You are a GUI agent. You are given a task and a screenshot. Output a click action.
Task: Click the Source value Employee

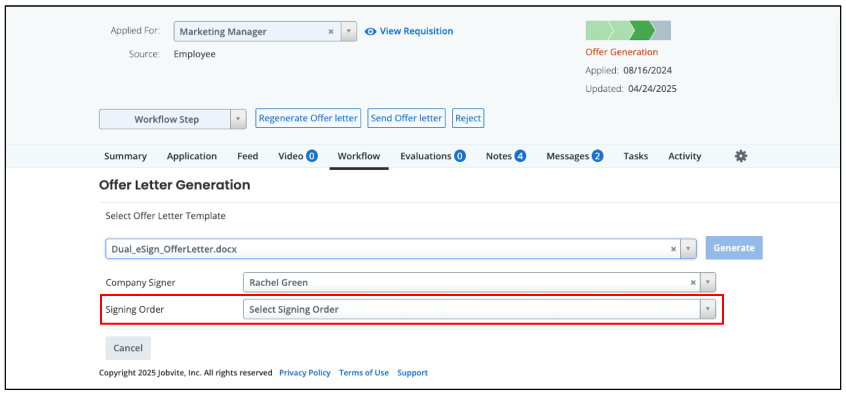click(194, 54)
